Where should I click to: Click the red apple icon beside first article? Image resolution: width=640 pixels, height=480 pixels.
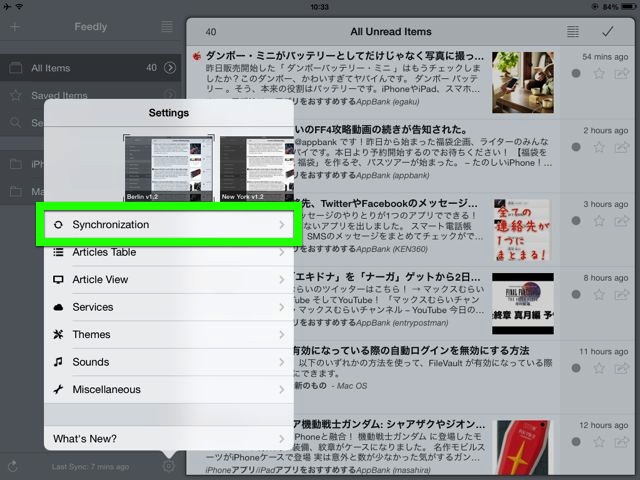coord(197,56)
